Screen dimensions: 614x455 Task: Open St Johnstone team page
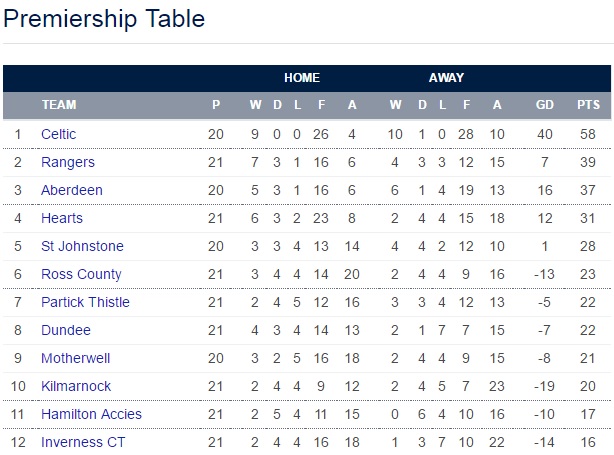(82, 246)
